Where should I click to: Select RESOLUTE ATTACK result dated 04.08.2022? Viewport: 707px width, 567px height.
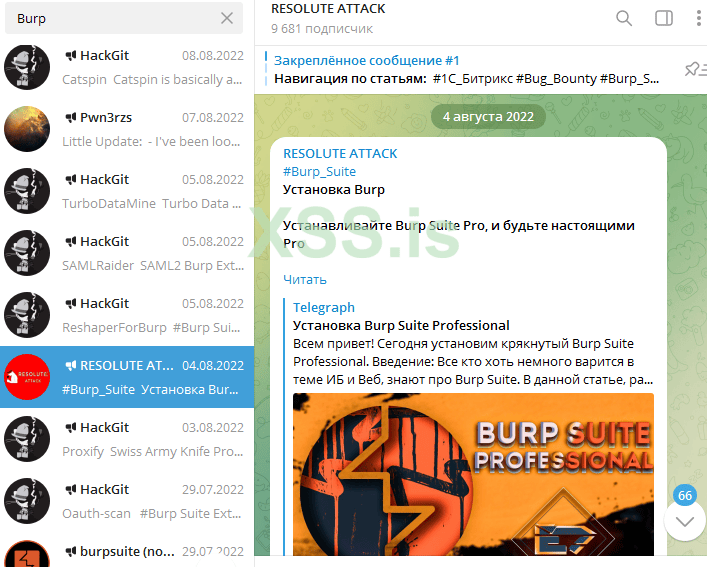point(127,377)
